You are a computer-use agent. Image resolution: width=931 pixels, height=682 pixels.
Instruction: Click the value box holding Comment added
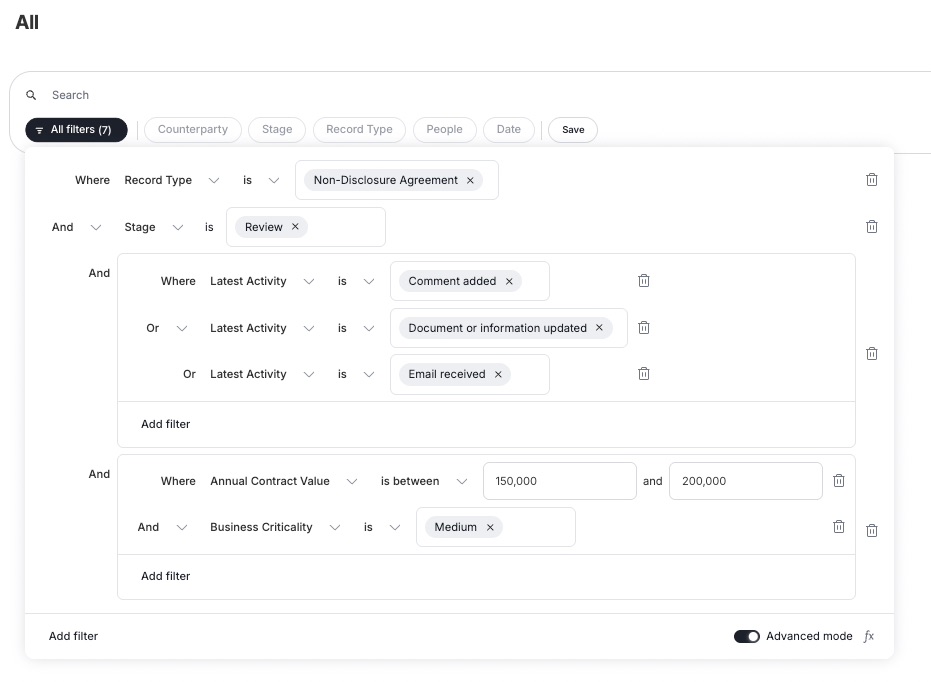pyautogui.click(x=470, y=281)
